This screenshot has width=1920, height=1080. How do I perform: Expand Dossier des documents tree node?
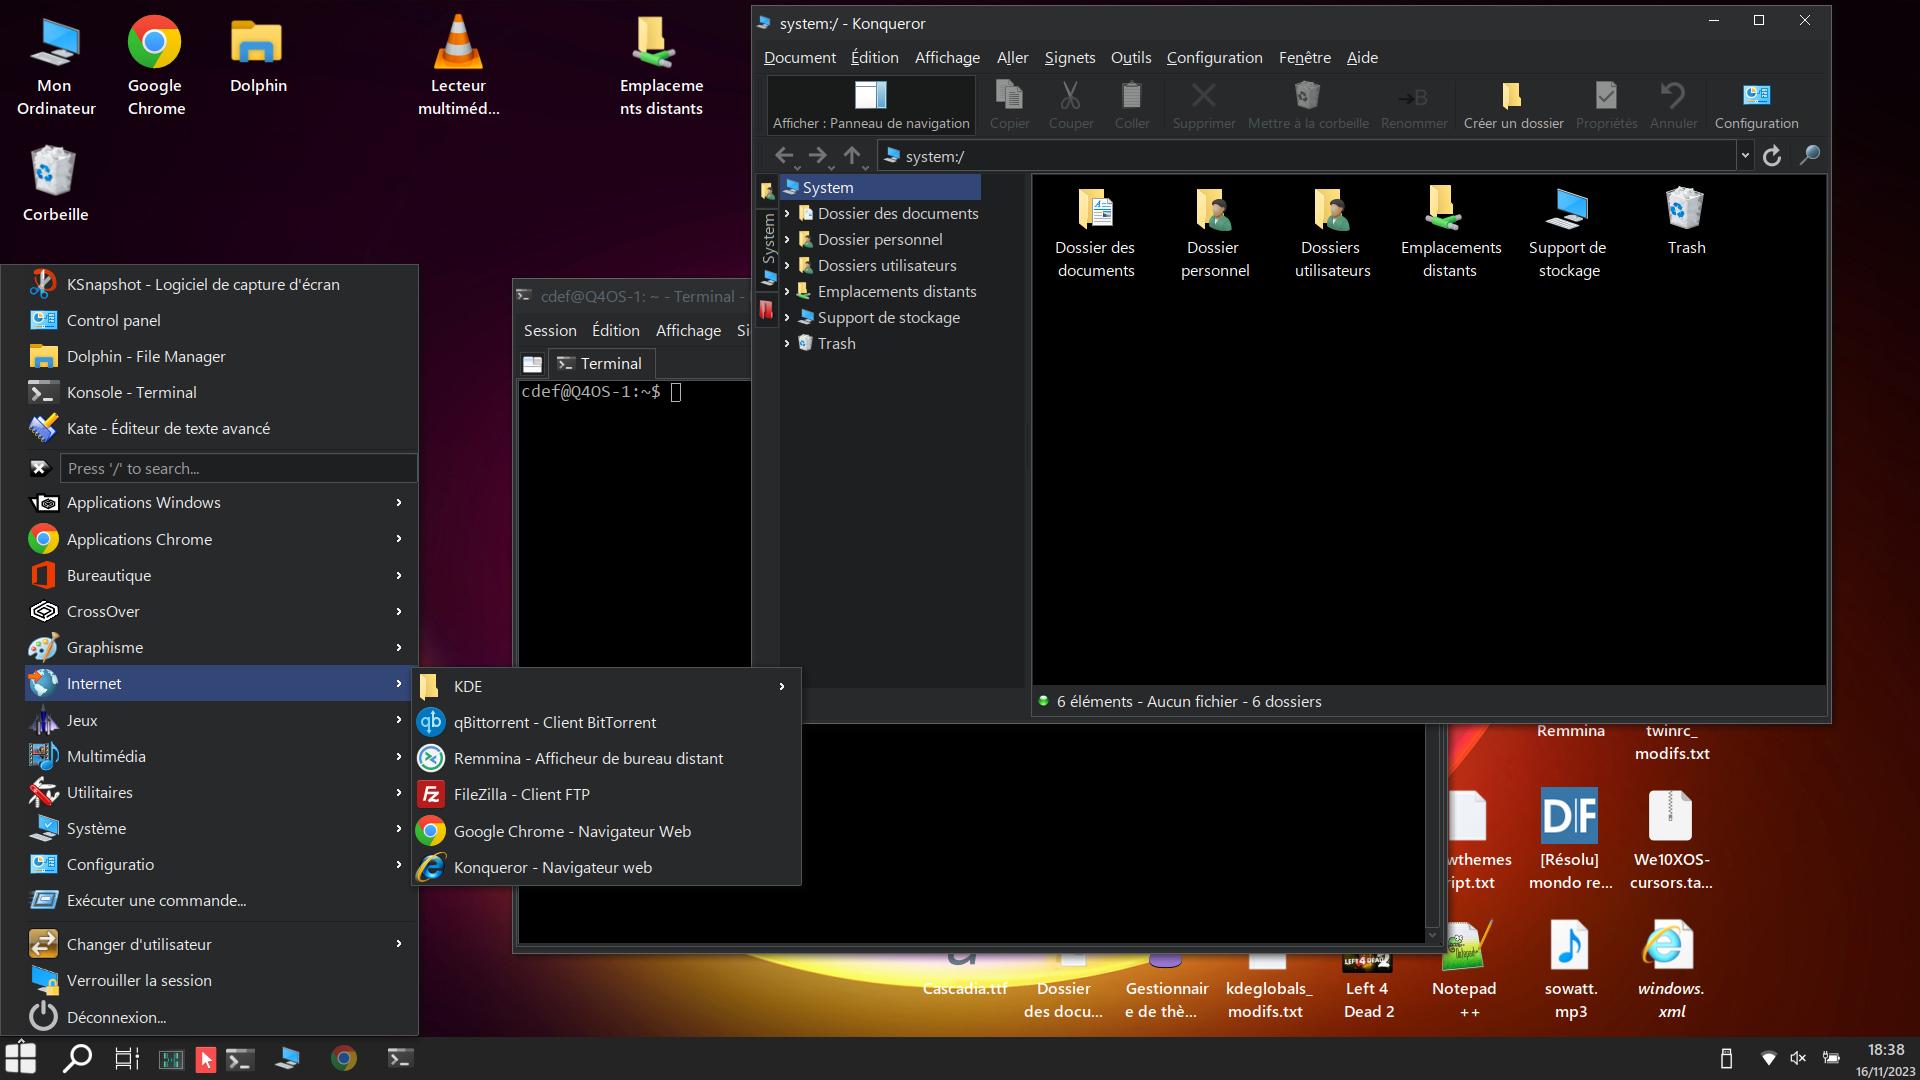pos(787,213)
